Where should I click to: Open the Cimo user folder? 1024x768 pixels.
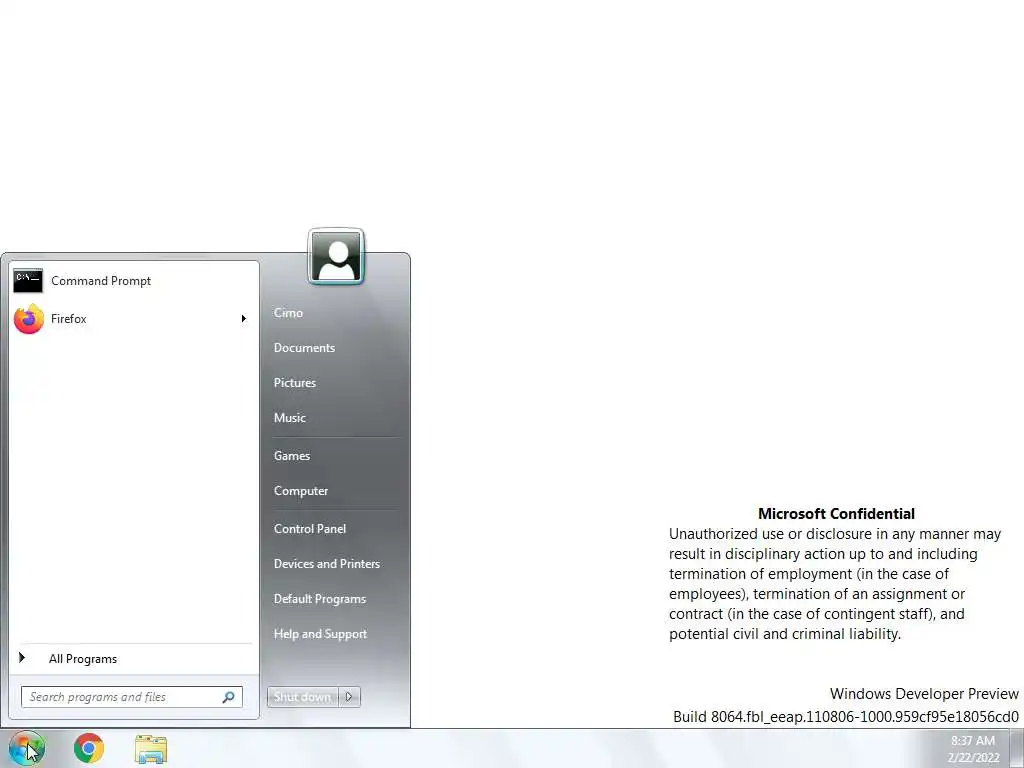click(x=288, y=313)
